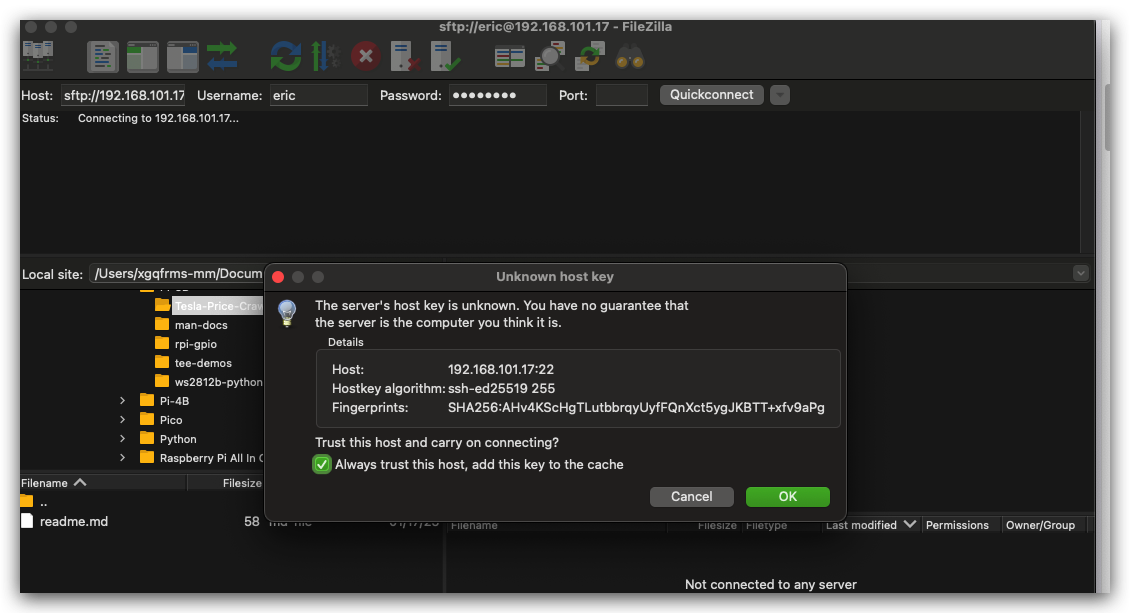Click the lightbulb icon in the dialog
This screenshot has width=1130, height=613.
pos(288,313)
